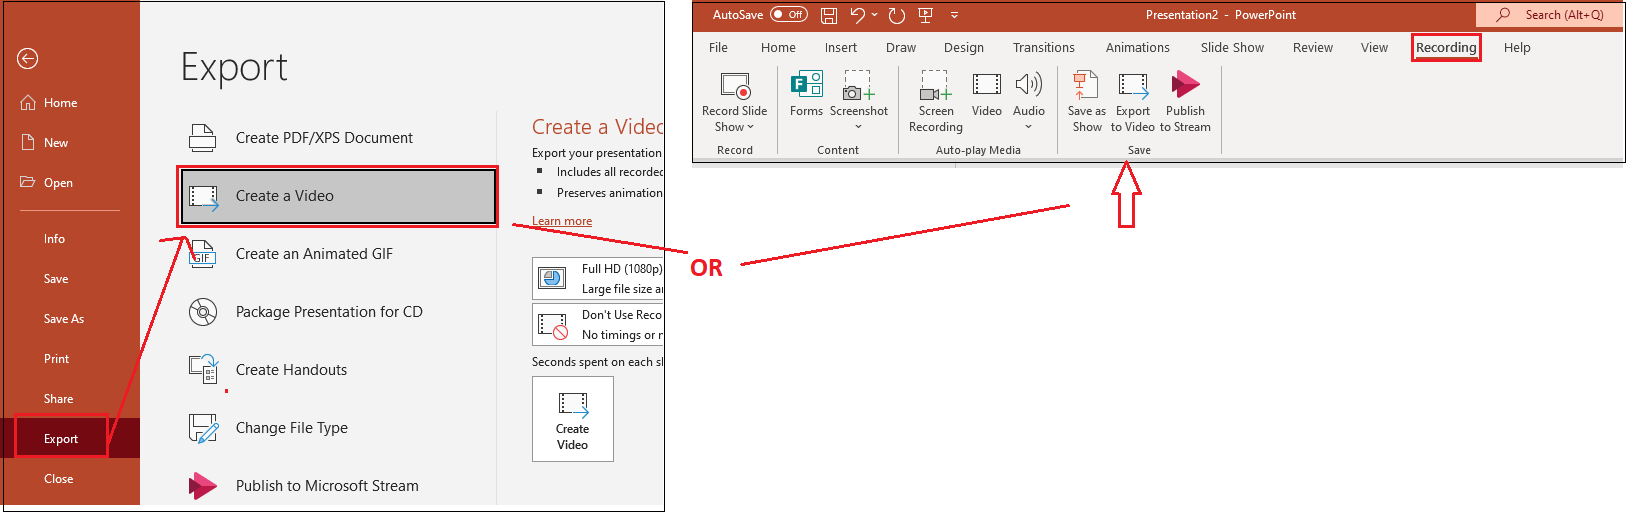This screenshot has height=519, width=1631.
Task: Open the Don't Use Recorded Timings dropdown
Action: pyautogui.click(x=598, y=325)
